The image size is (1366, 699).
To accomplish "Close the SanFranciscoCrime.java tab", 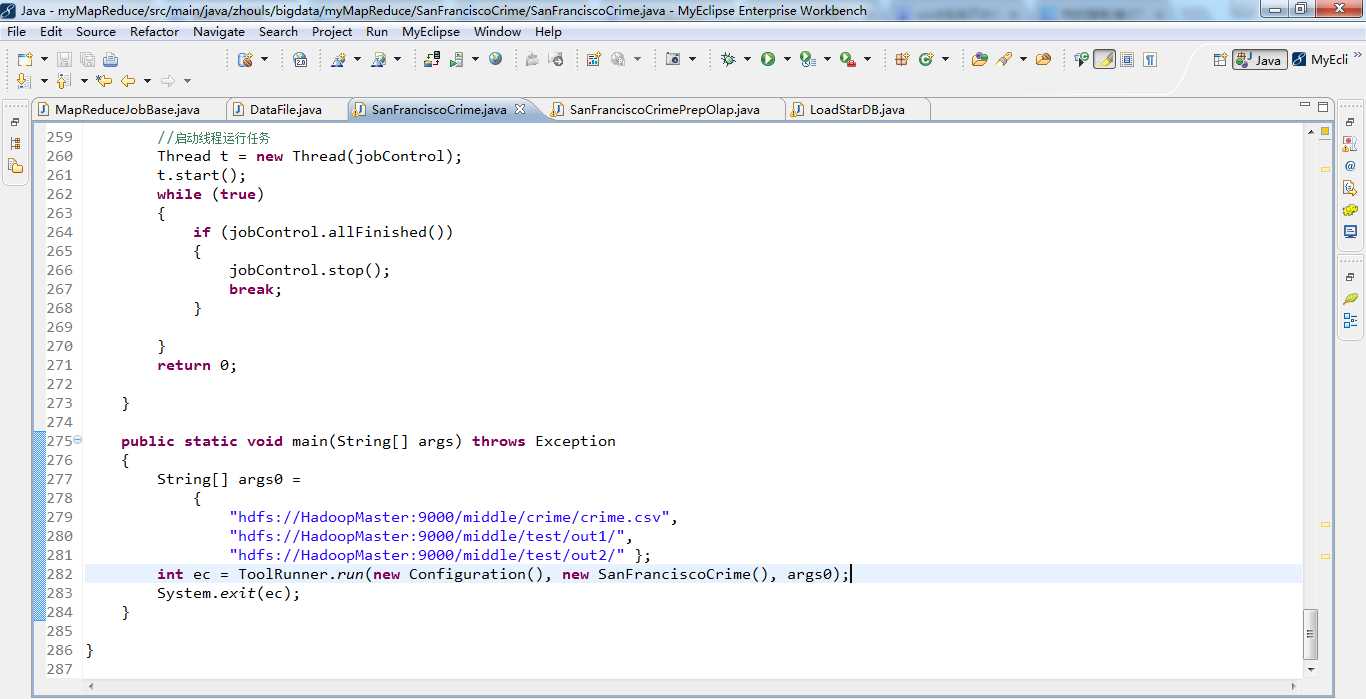I will pyautogui.click(x=520, y=109).
